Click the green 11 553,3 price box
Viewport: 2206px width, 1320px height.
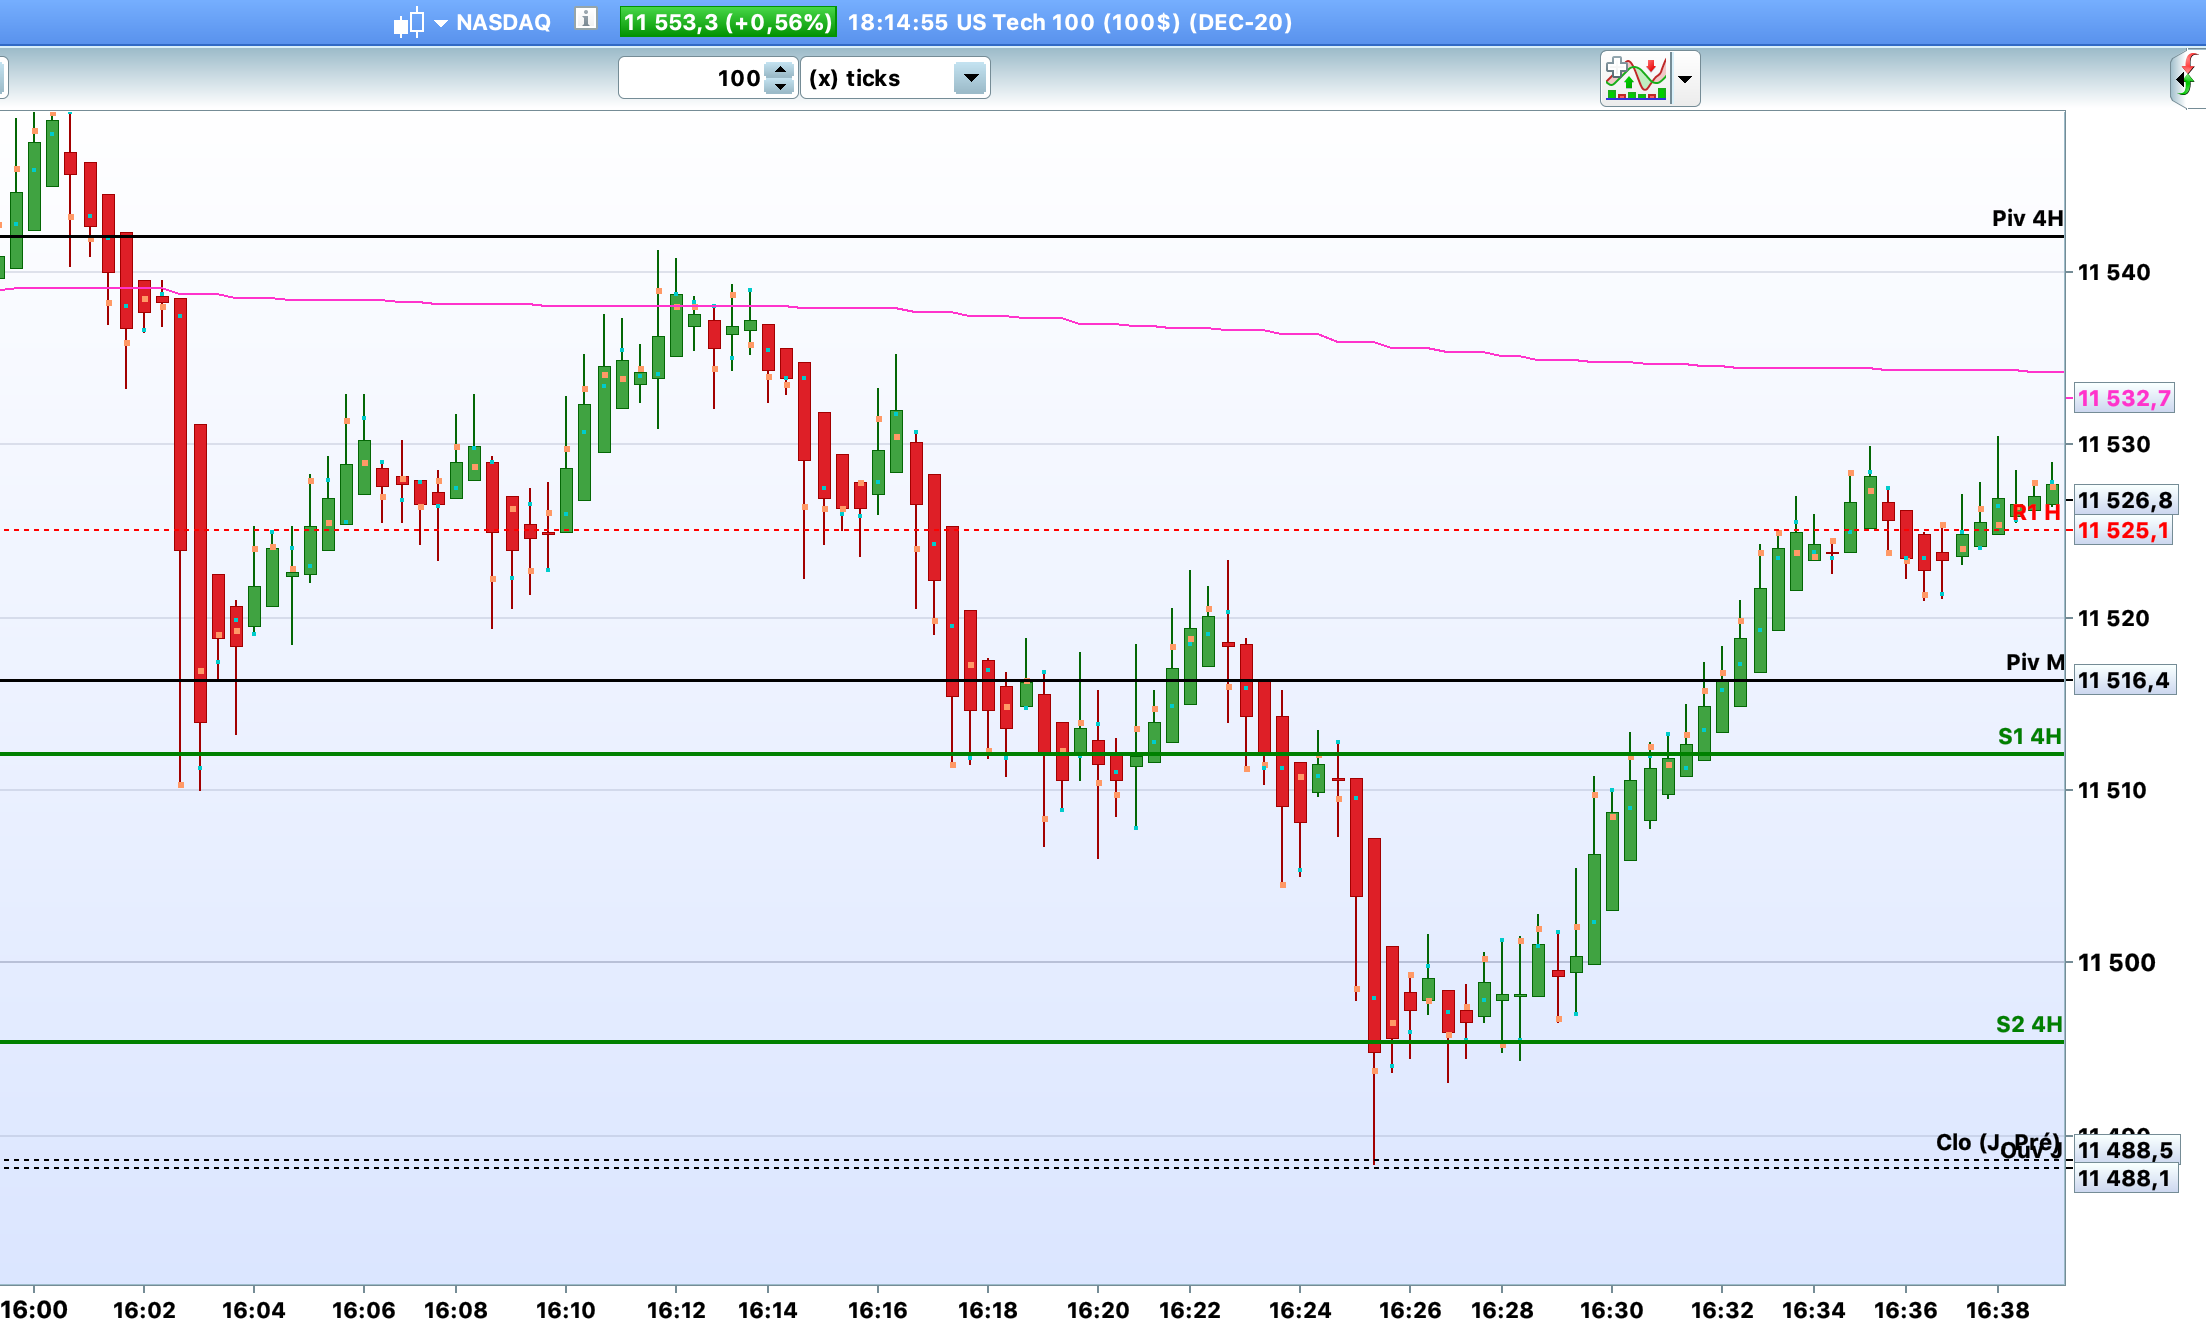pos(727,22)
